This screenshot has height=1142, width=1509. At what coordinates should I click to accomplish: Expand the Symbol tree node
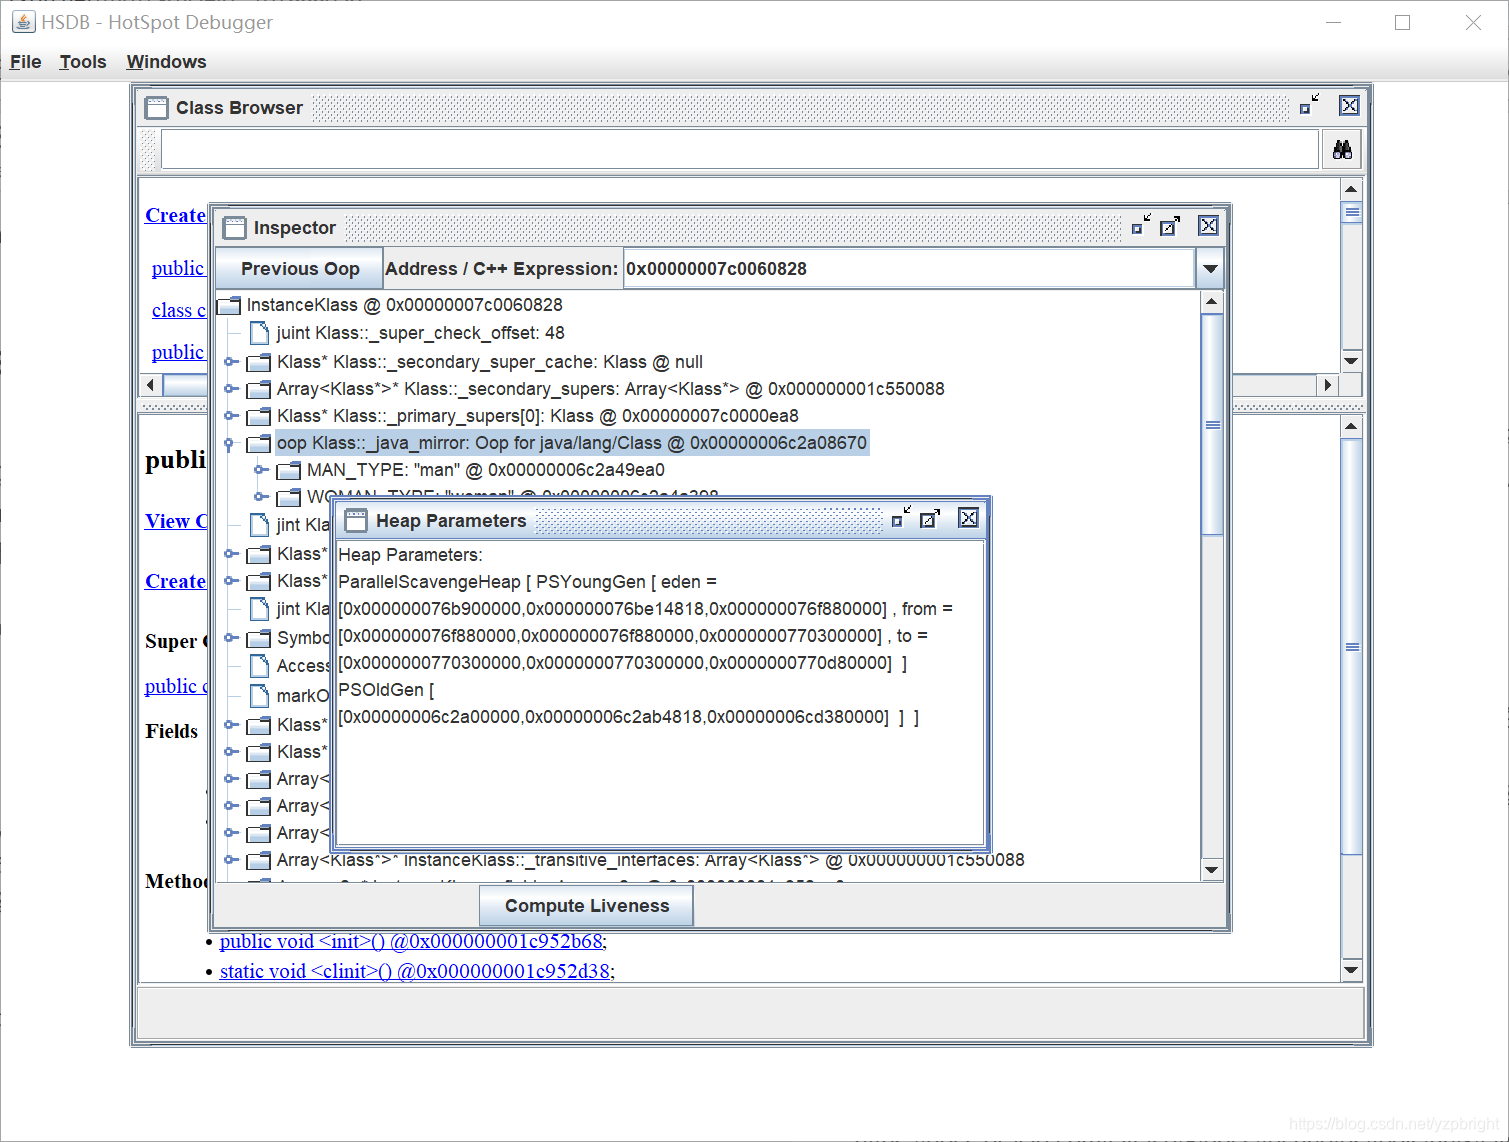[230, 638]
